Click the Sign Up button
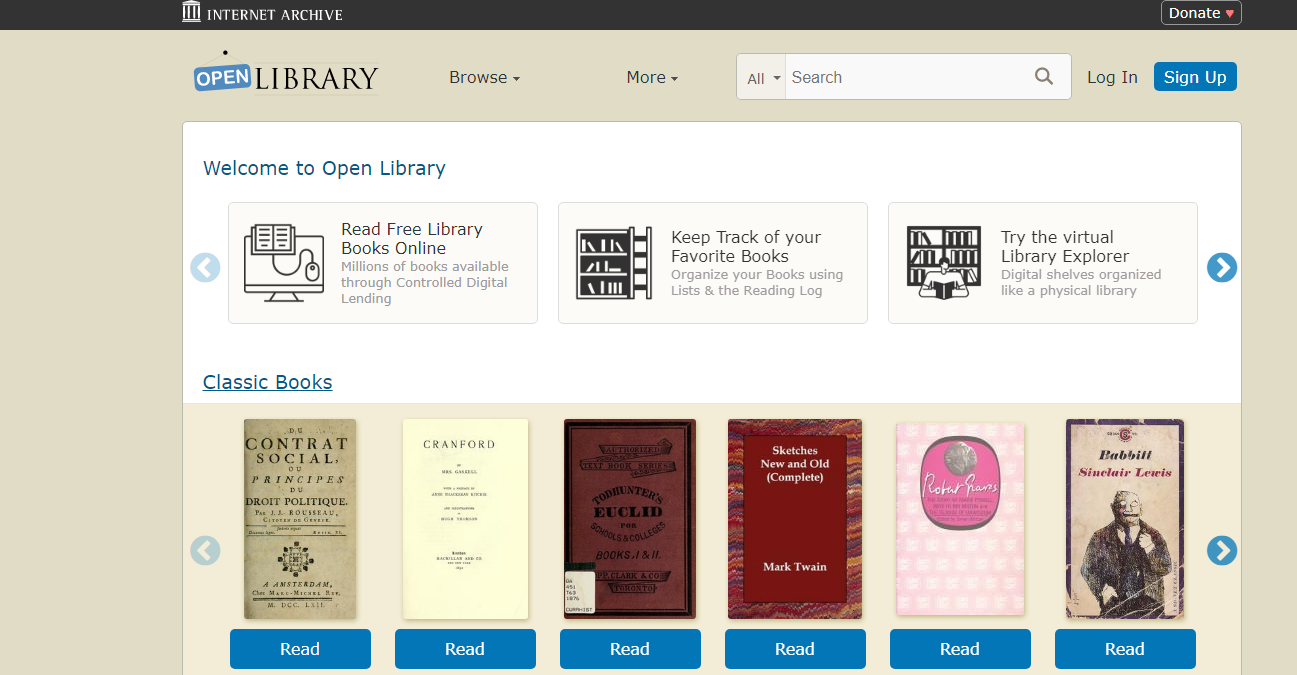Screen dimensions: 1297x675 [1195, 77]
